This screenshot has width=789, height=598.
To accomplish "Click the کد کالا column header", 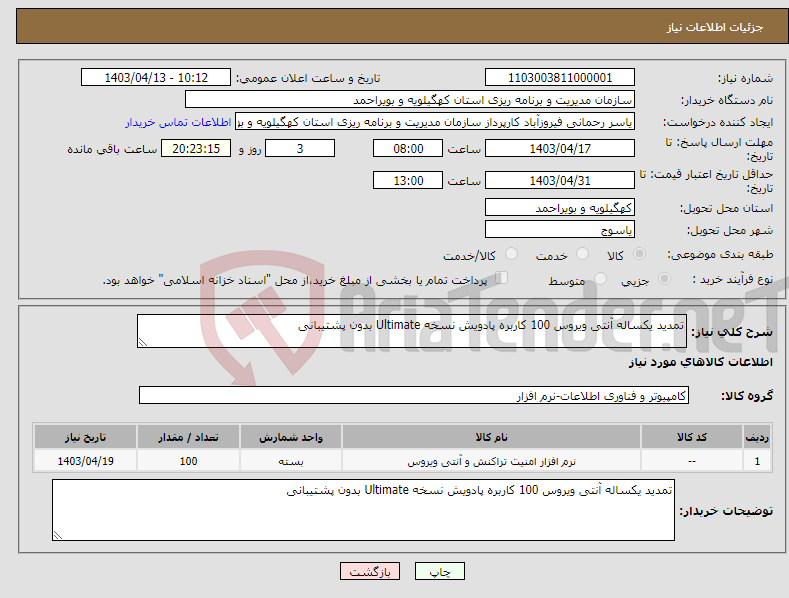I will point(691,437).
